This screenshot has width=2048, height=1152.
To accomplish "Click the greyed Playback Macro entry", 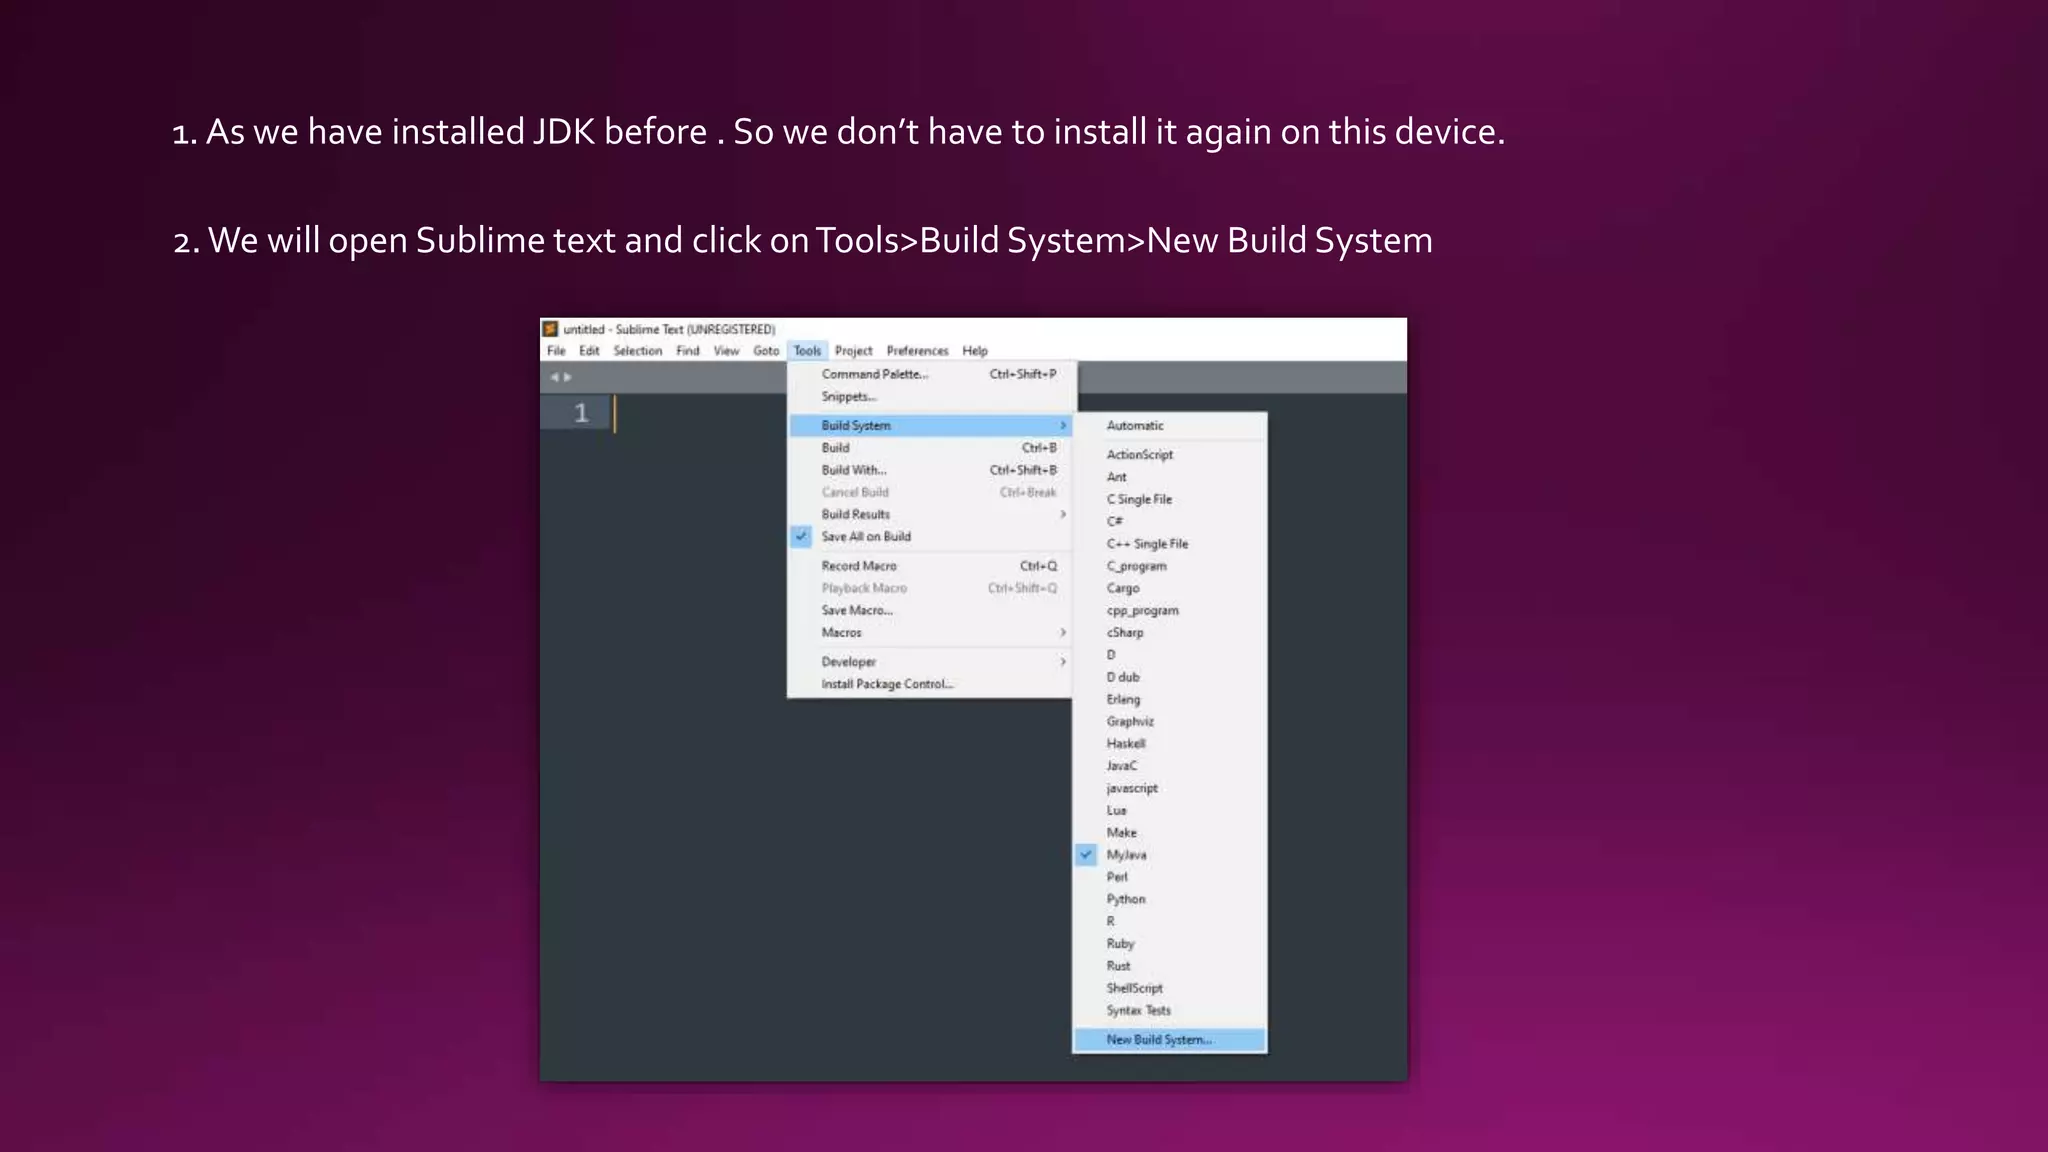I will [931, 588].
